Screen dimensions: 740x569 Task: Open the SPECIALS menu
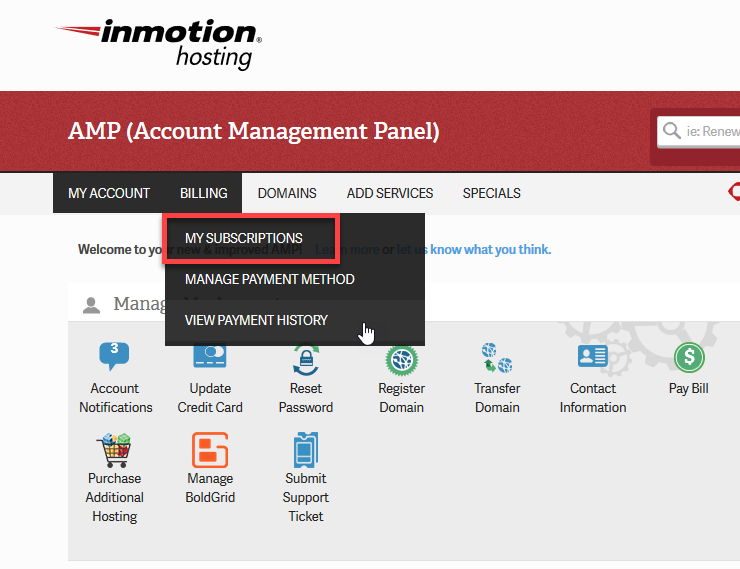[491, 193]
